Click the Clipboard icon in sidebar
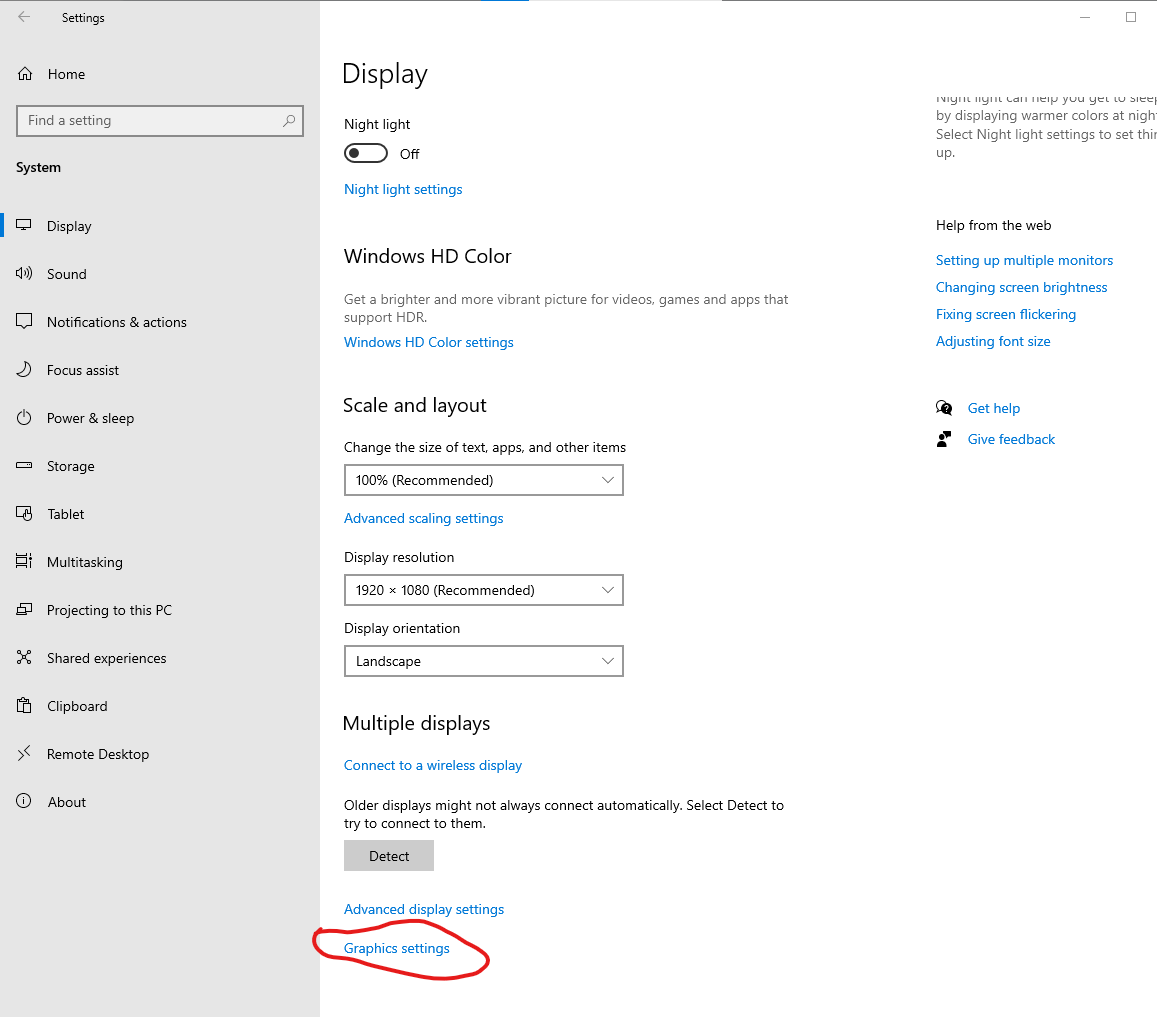 click(x=25, y=706)
